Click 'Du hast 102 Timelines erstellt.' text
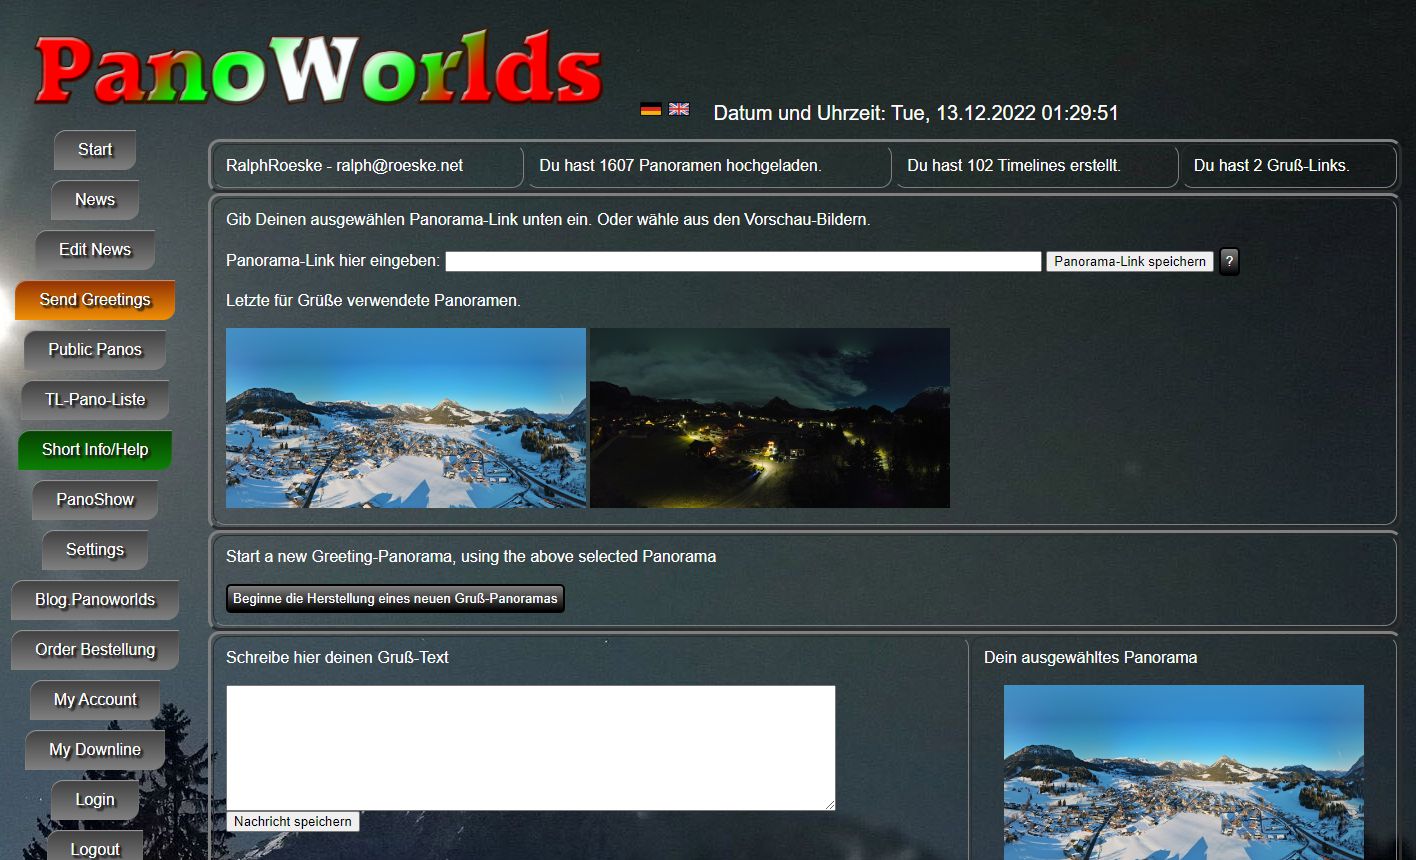 coord(1014,166)
